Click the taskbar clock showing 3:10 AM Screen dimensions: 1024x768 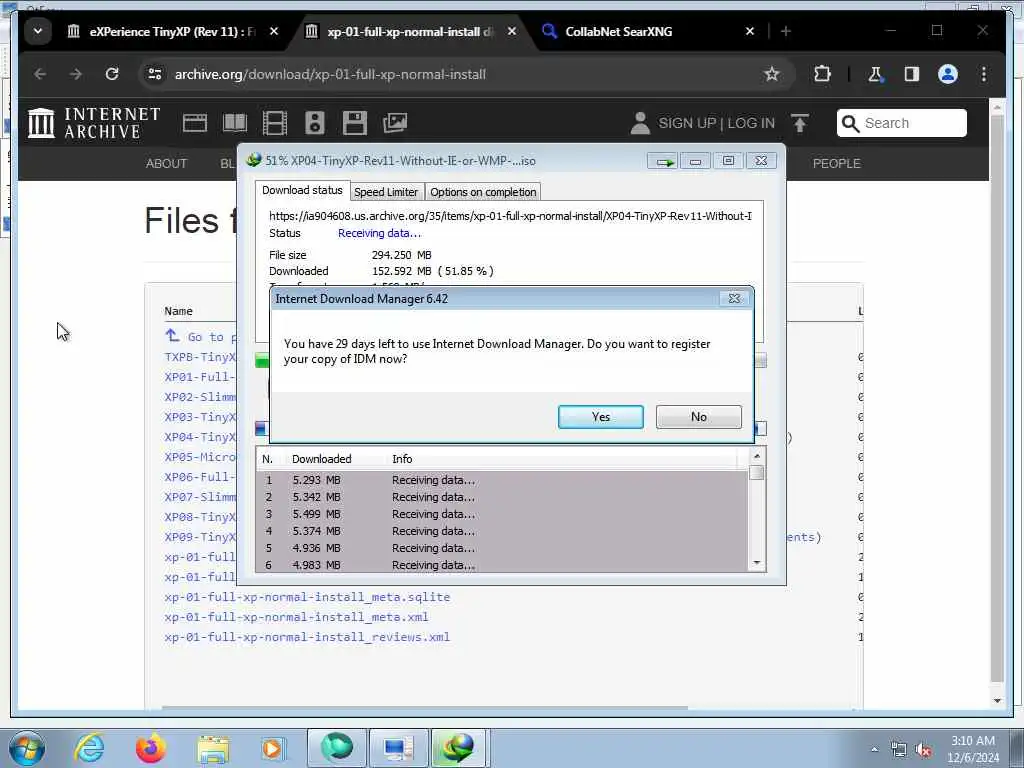[x=972, y=748]
